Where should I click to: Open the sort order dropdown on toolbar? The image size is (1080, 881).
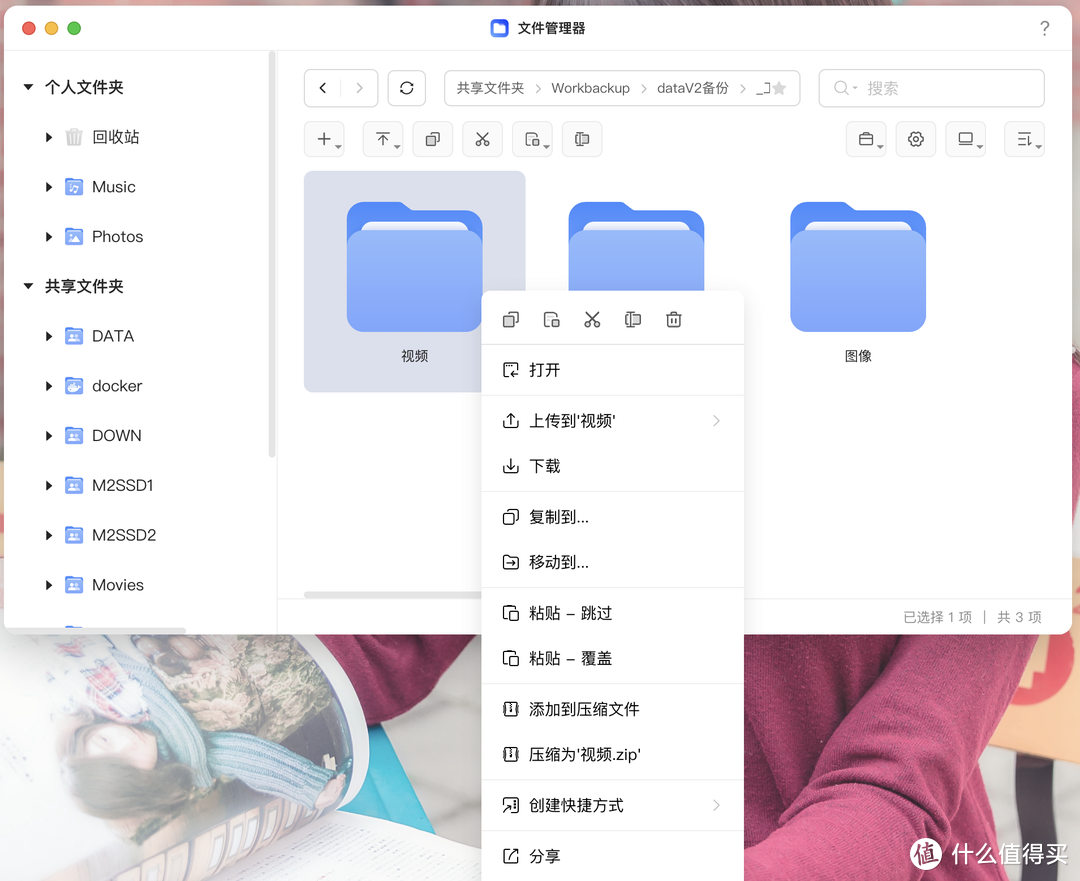1023,139
